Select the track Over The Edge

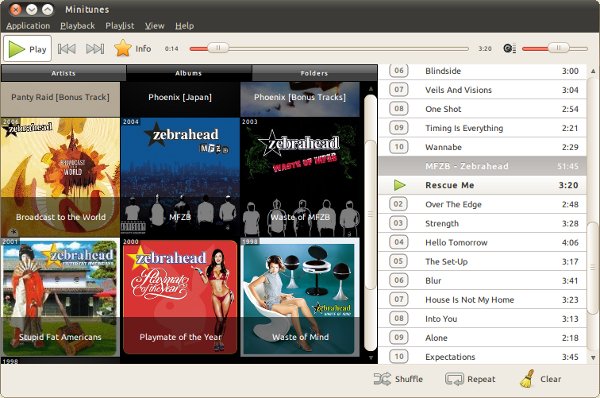[482, 204]
